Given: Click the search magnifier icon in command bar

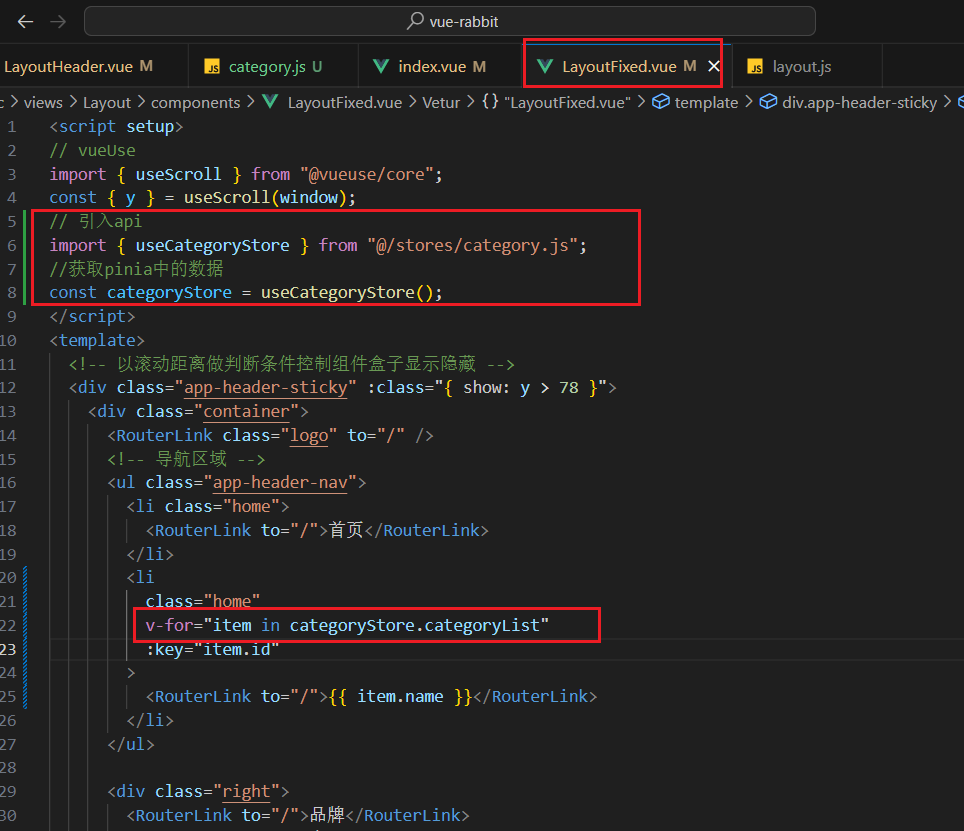Looking at the screenshot, I should click(x=415, y=21).
